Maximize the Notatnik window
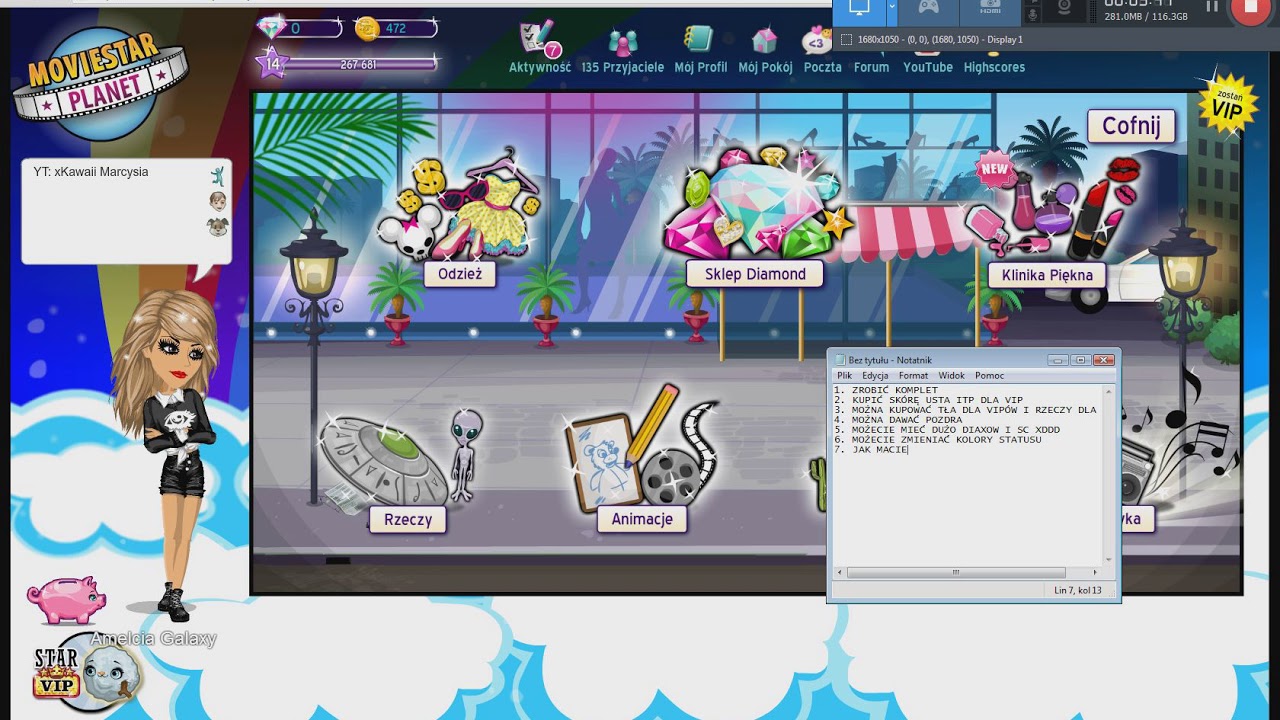This screenshot has height=720, width=1280. (1080, 360)
